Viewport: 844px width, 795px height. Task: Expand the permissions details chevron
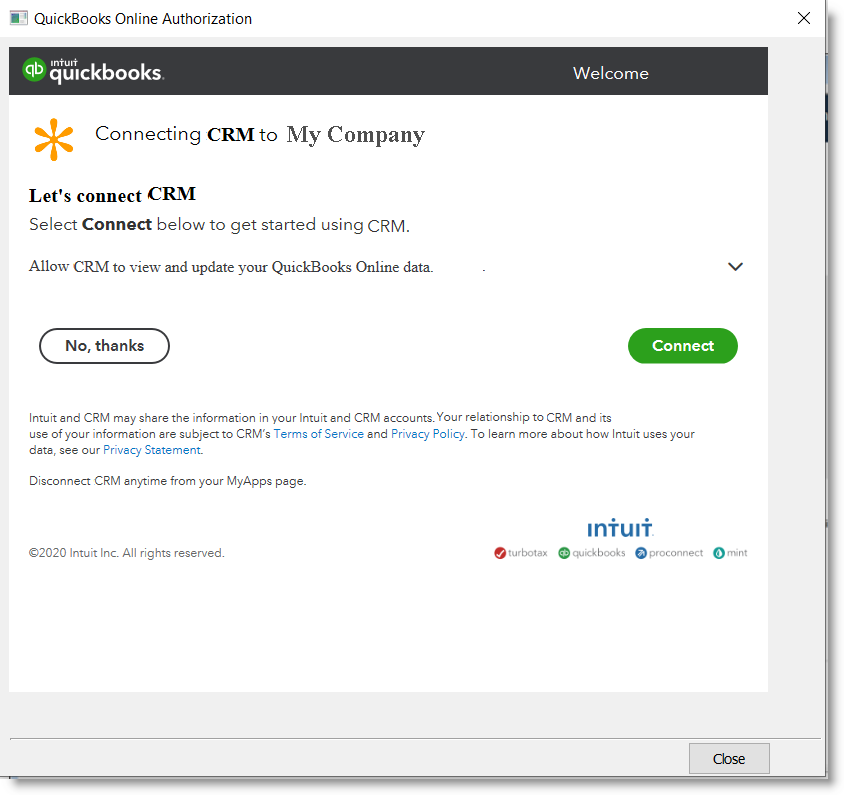(735, 267)
